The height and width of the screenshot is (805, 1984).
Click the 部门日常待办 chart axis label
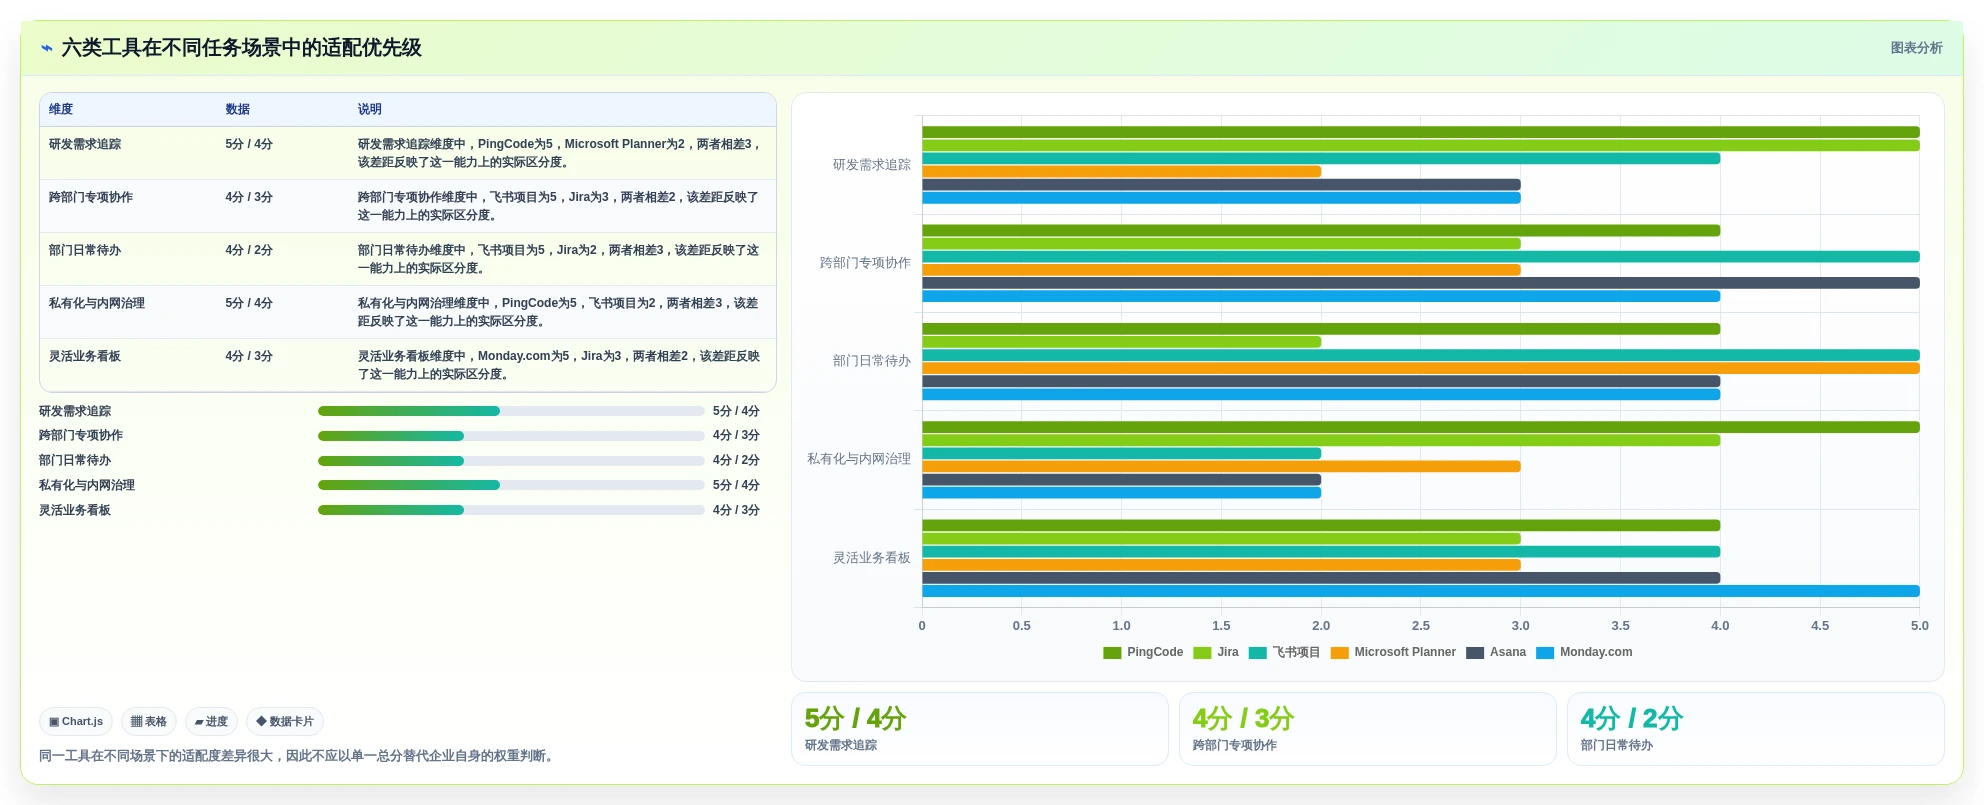point(872,361)
